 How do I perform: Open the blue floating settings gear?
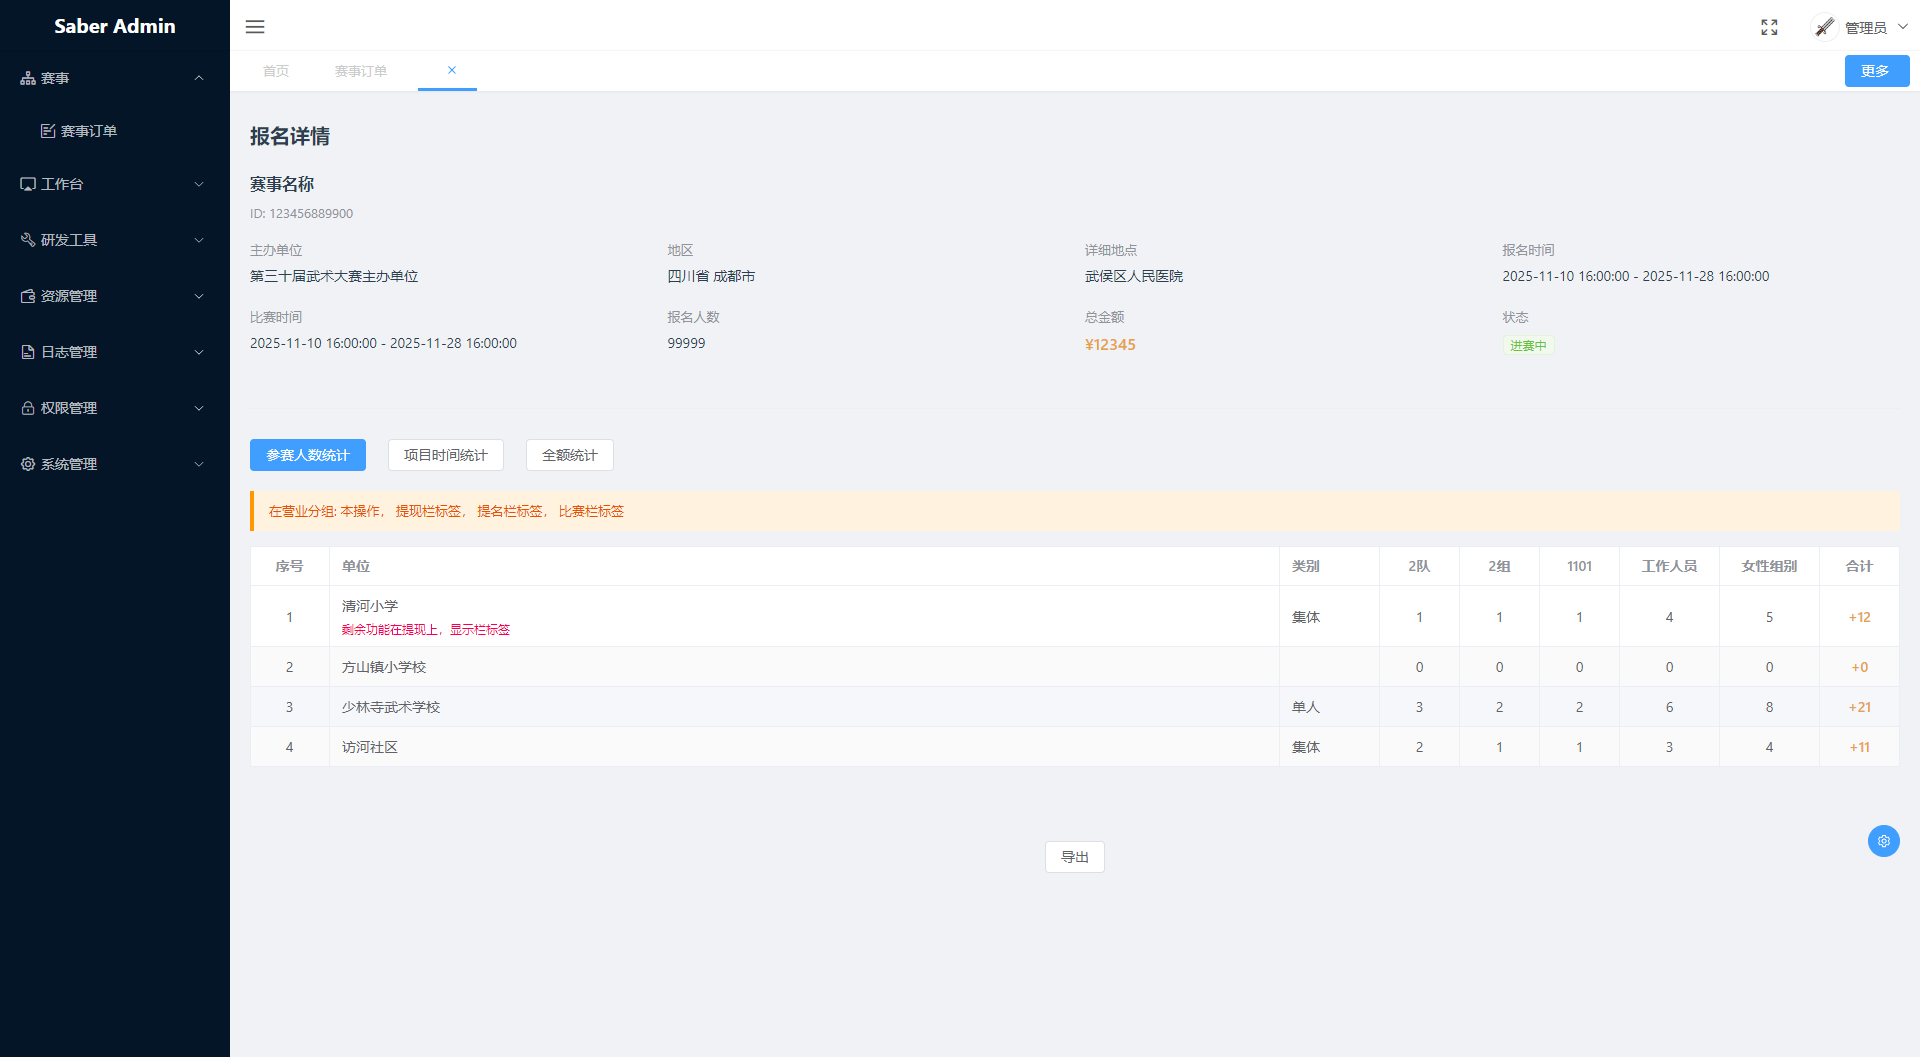click(x=1883, y=841)
